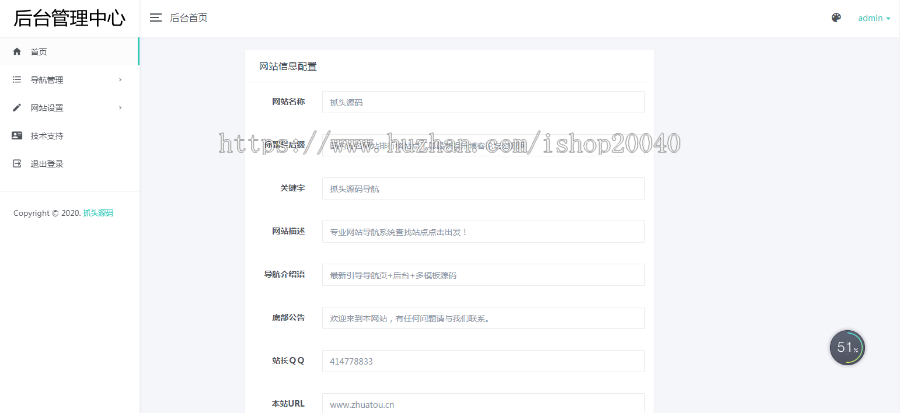Viewport: 900px width, 413px height.
Task: Click the 底部公告 field label
Action: point(288,317)
